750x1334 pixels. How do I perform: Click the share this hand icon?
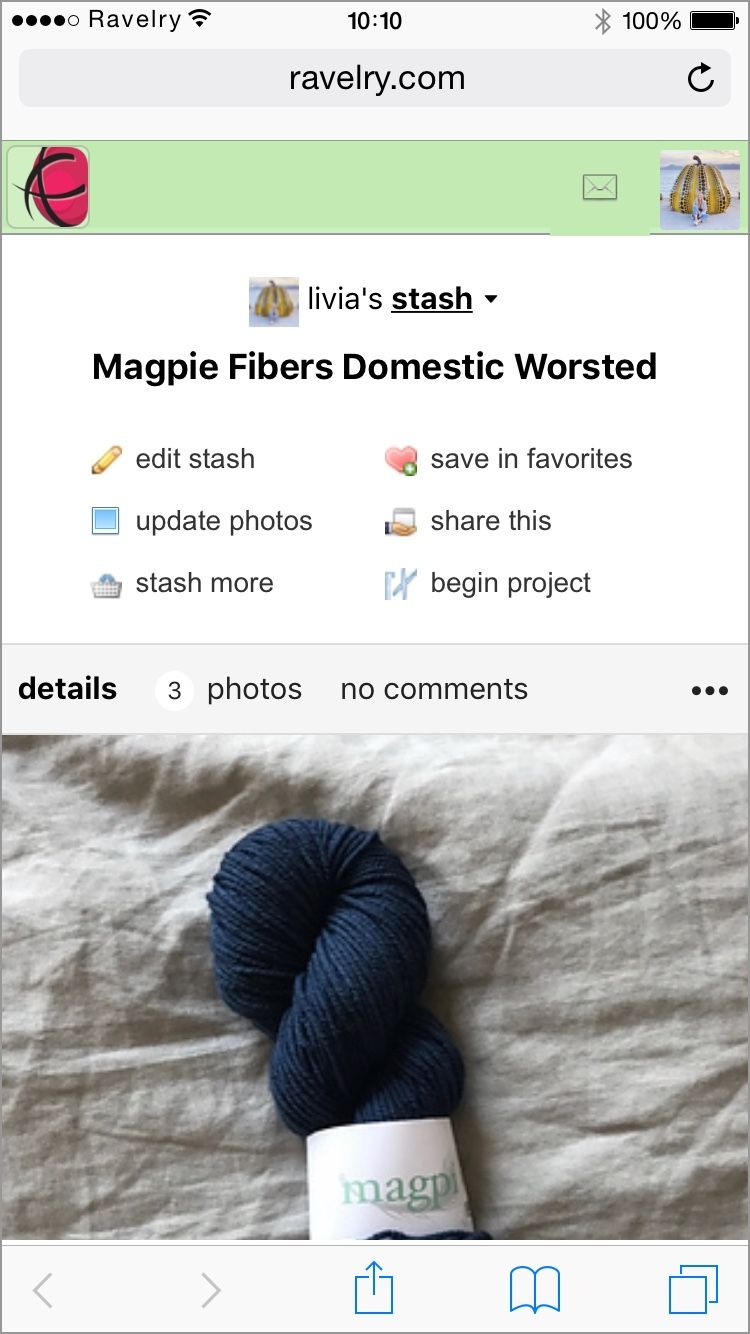(x=400, y=522)
